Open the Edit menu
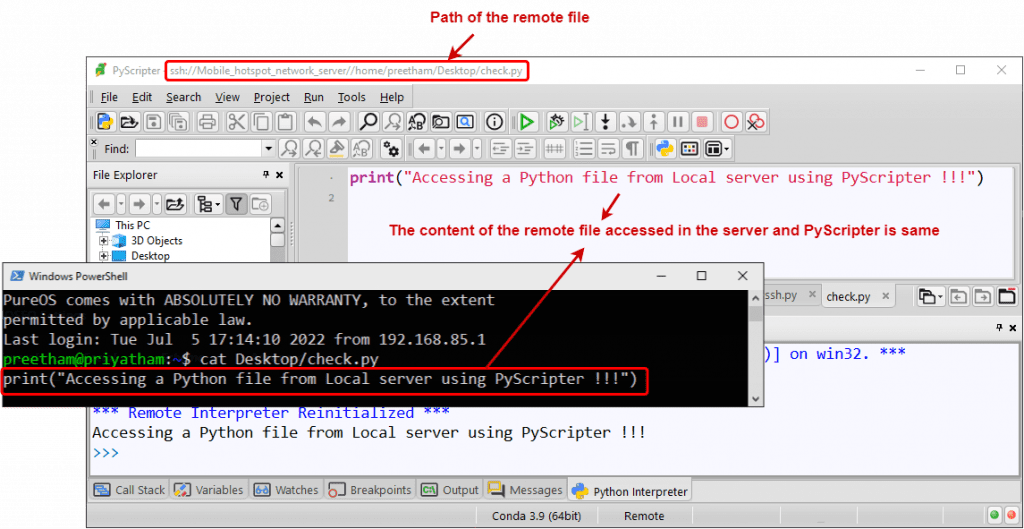The height and width of the screenshot is (529, 1024). pyautogui.click(x=142, y=97)
